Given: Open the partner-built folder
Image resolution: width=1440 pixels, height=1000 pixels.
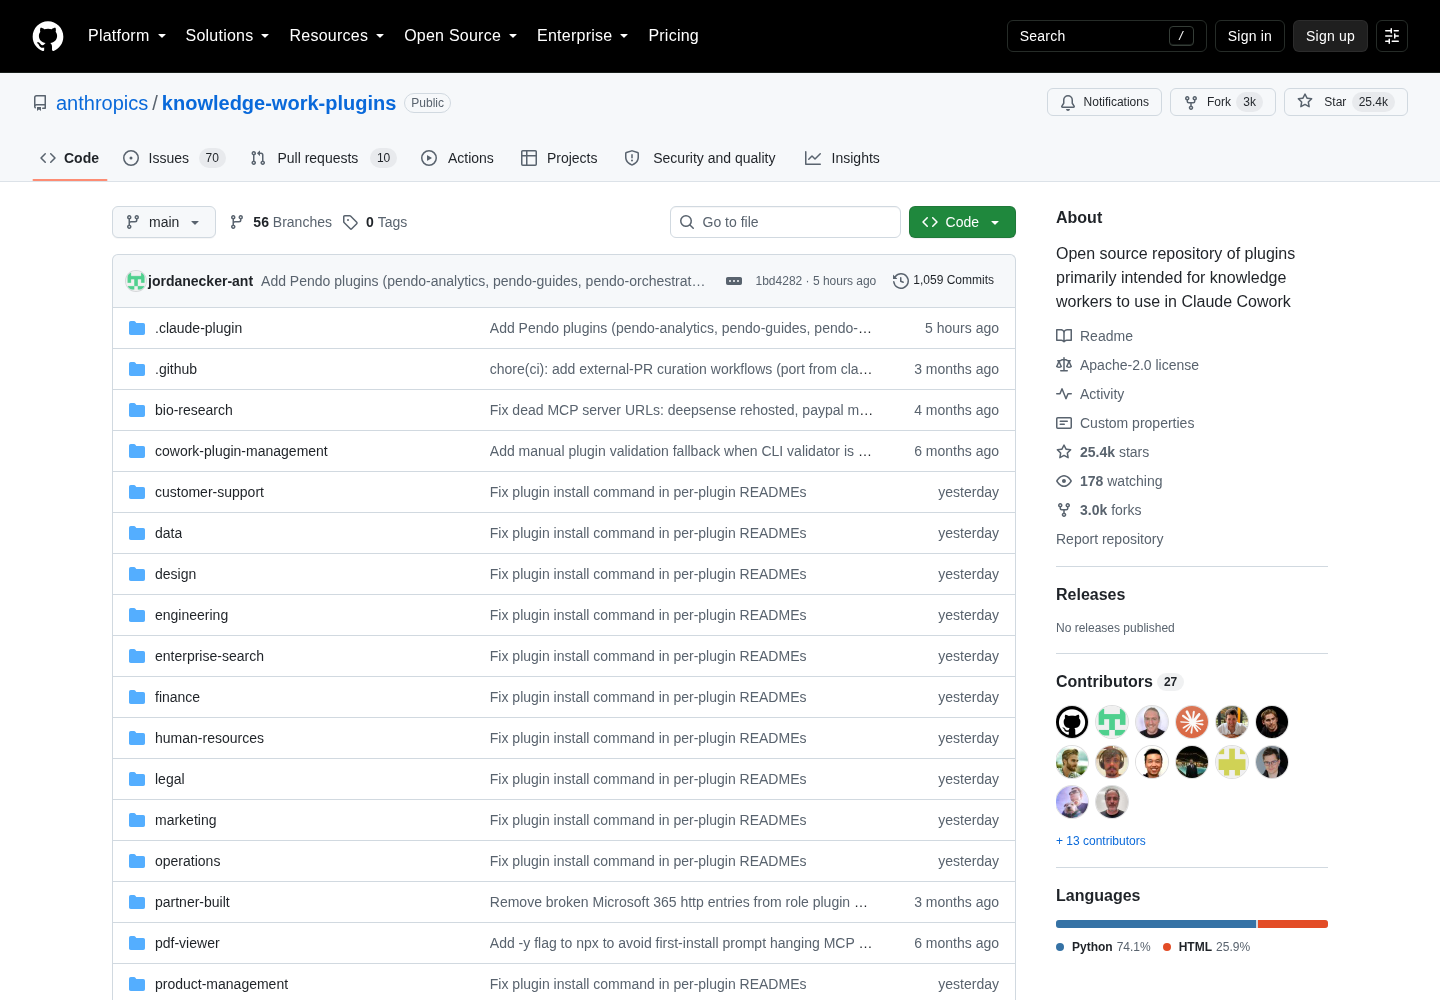Looking at the screenshot, I should point(192,902).
